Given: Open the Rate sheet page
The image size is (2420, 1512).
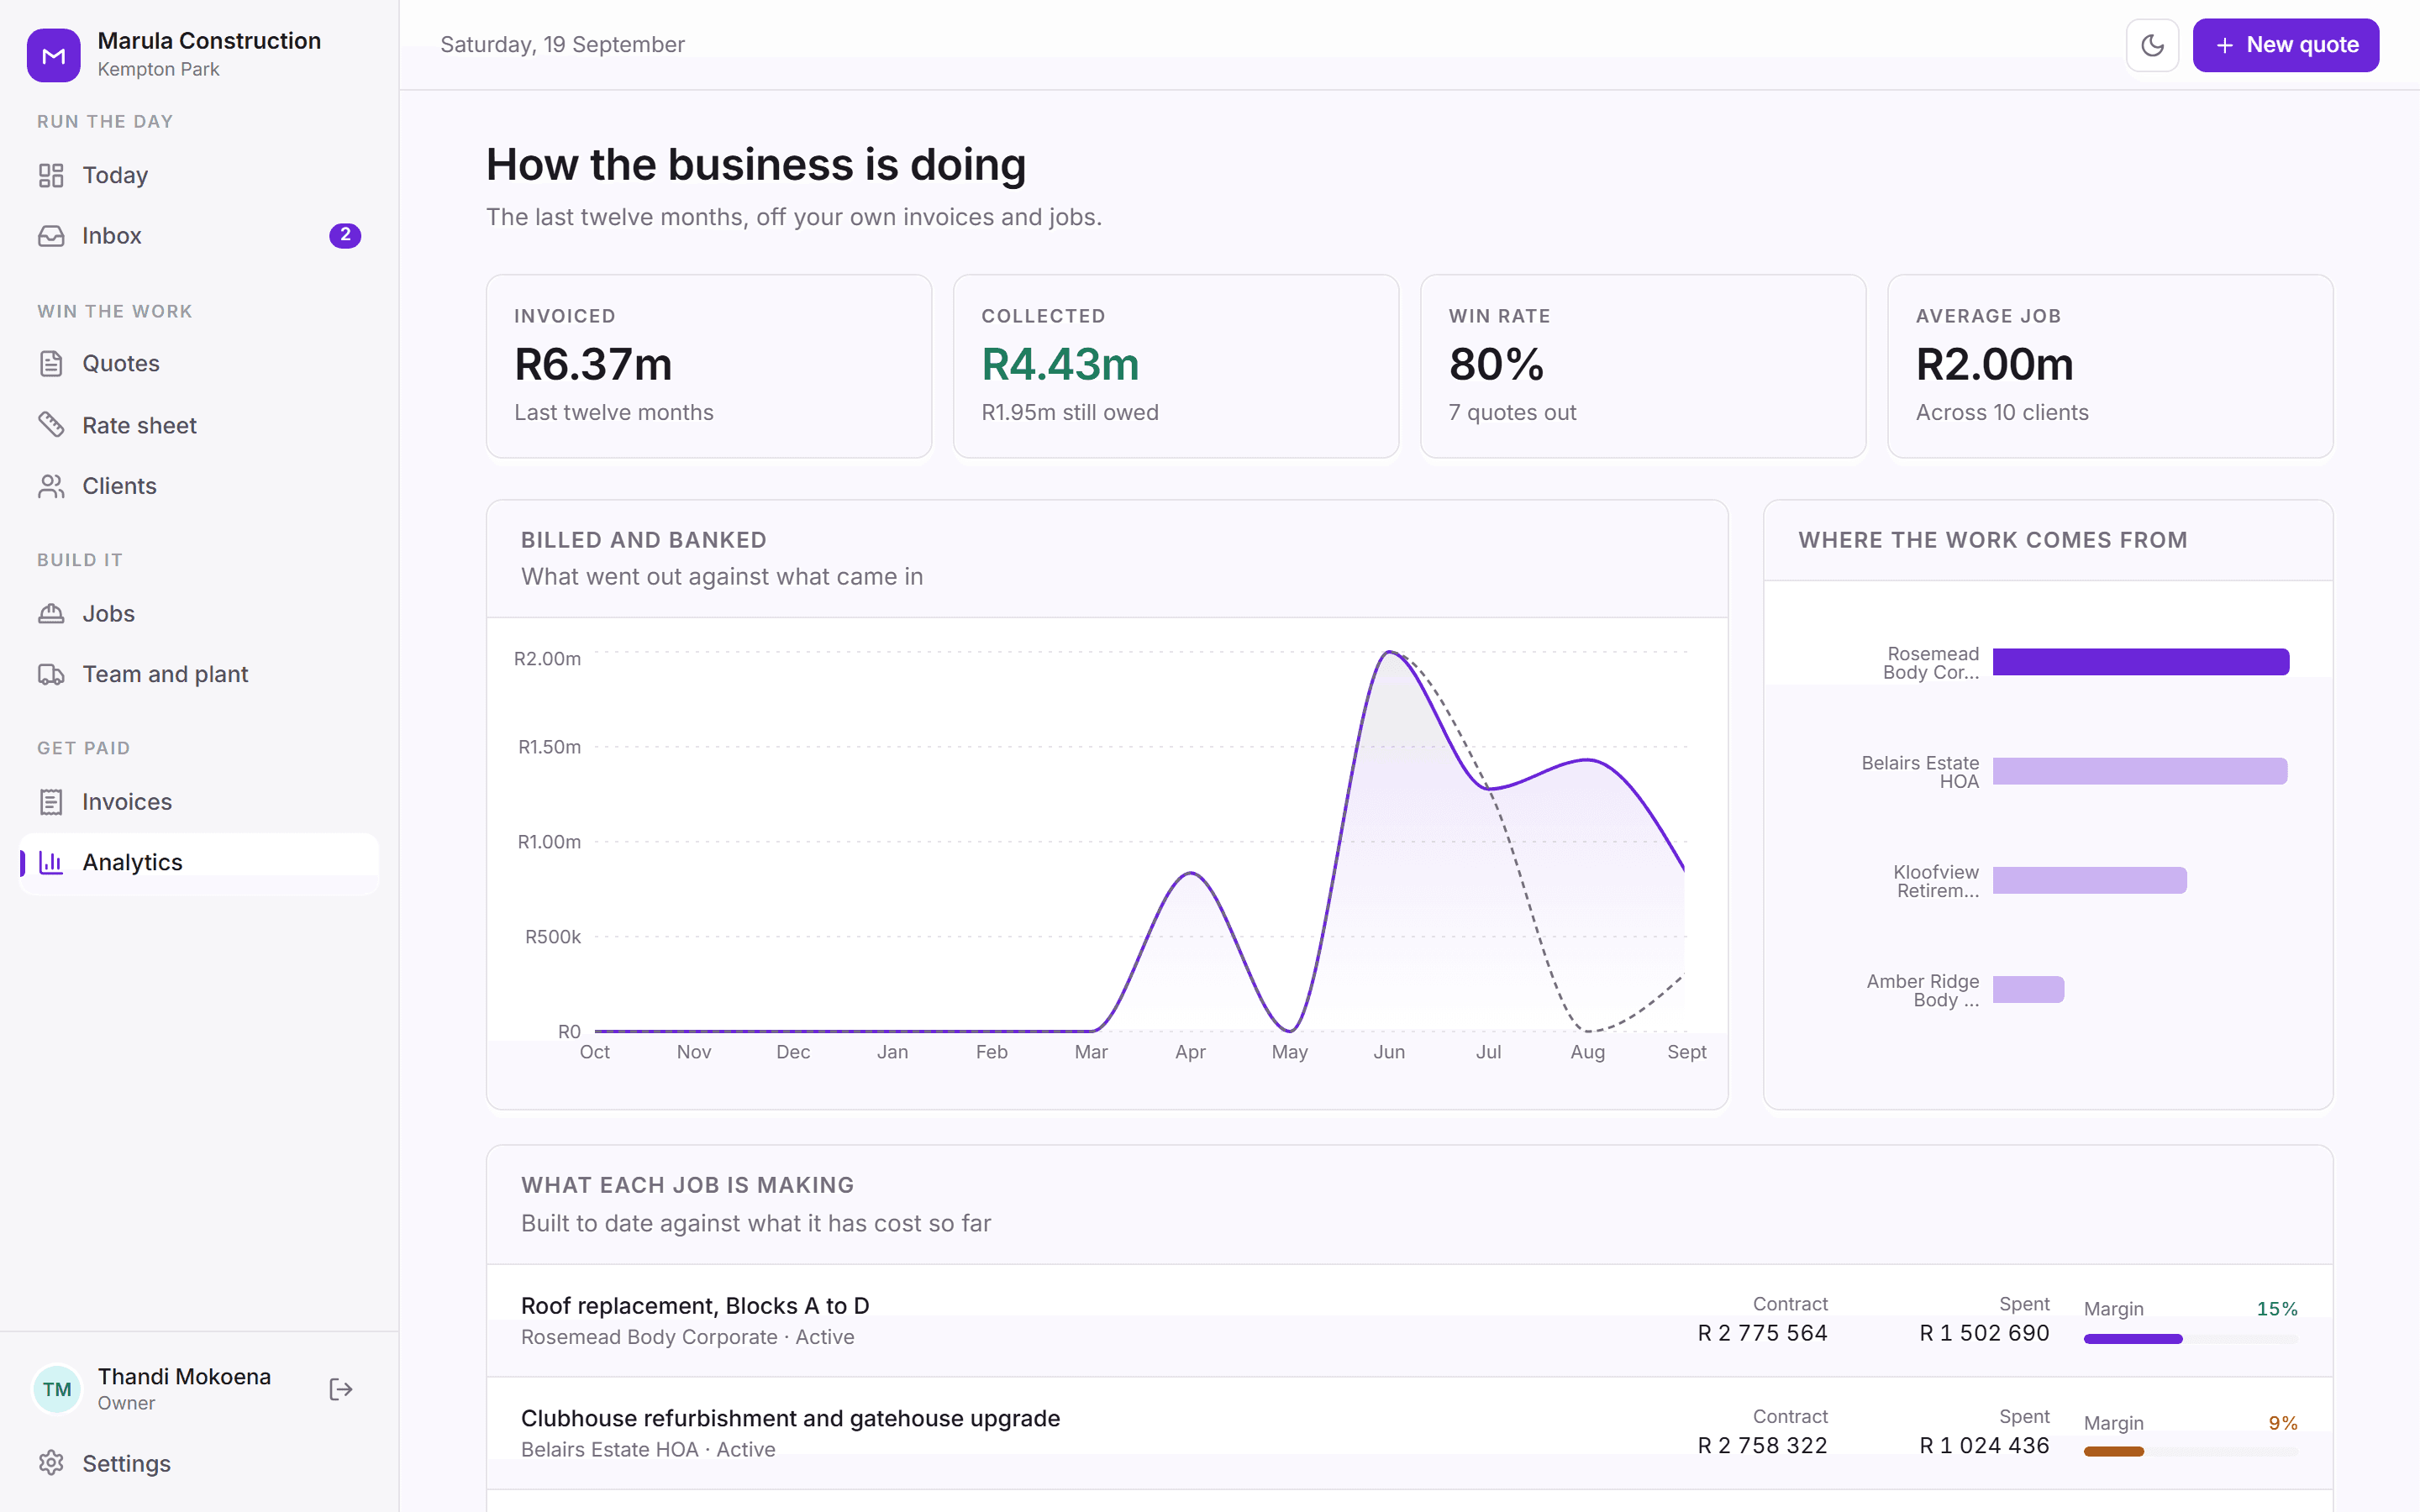Looking at the screenshot, I should point(199,425).
